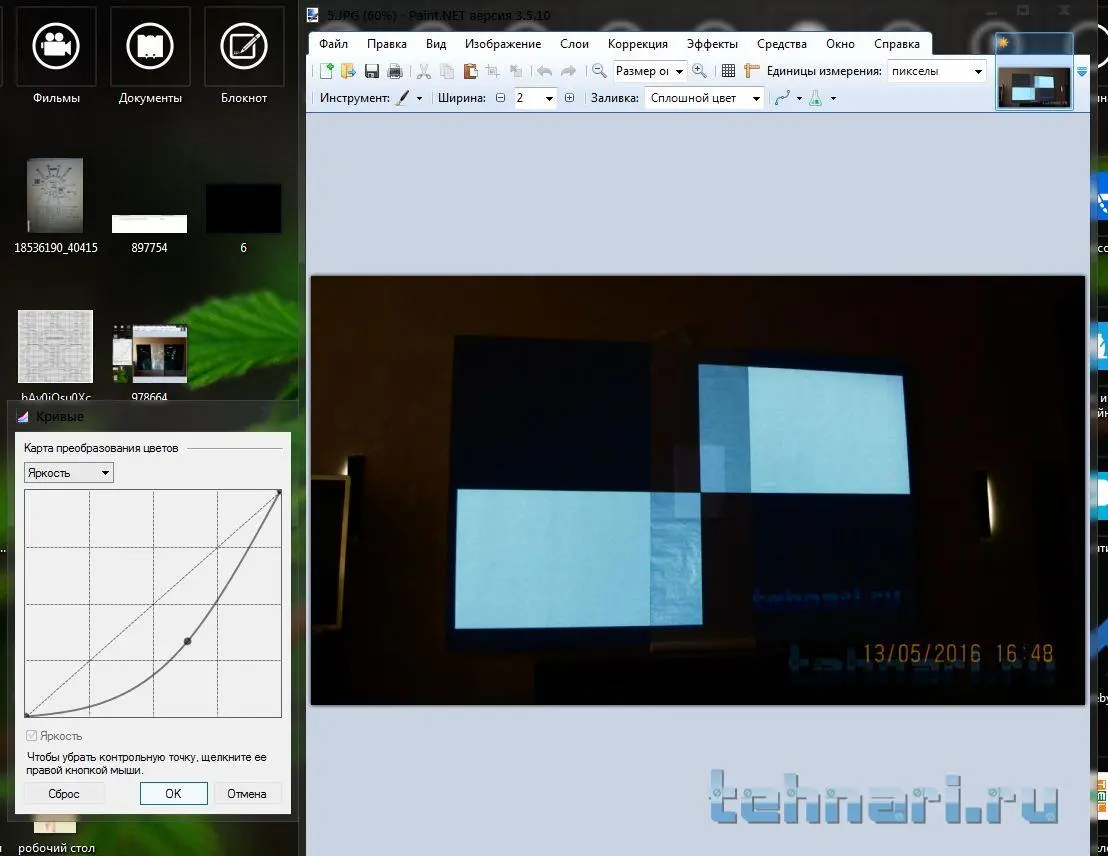Click the blending mode flask icon
Screen dimensions: 1108x856
click(x=815, y=98)
